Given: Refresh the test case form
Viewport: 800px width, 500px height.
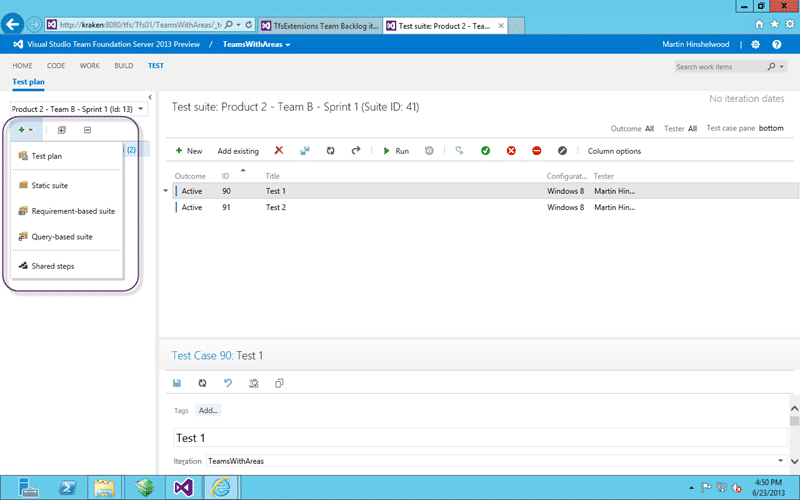Looking at the screenshot, I should click(203, 383).
